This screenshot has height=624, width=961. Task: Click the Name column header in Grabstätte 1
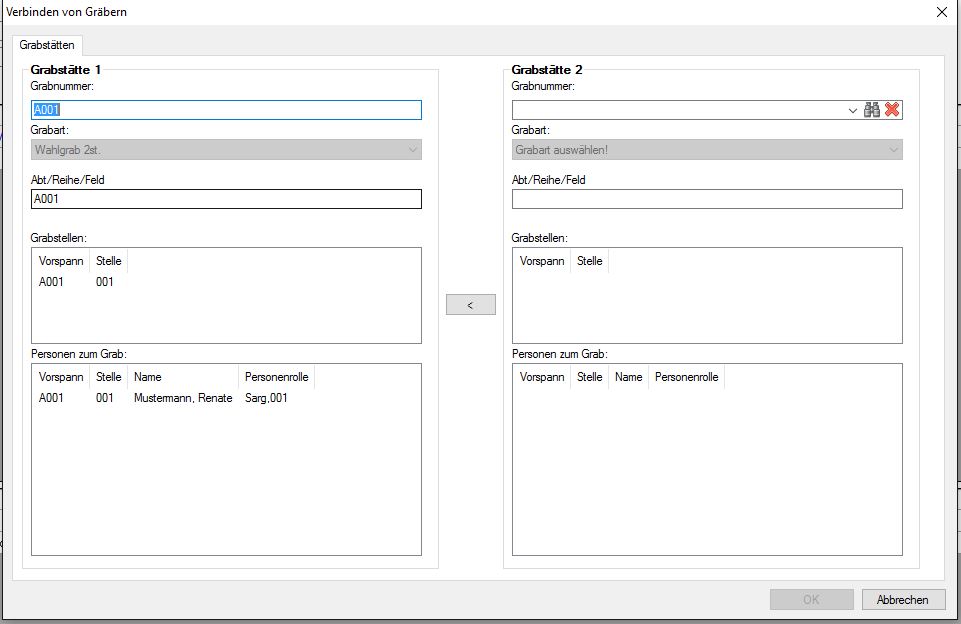point(147,377)
